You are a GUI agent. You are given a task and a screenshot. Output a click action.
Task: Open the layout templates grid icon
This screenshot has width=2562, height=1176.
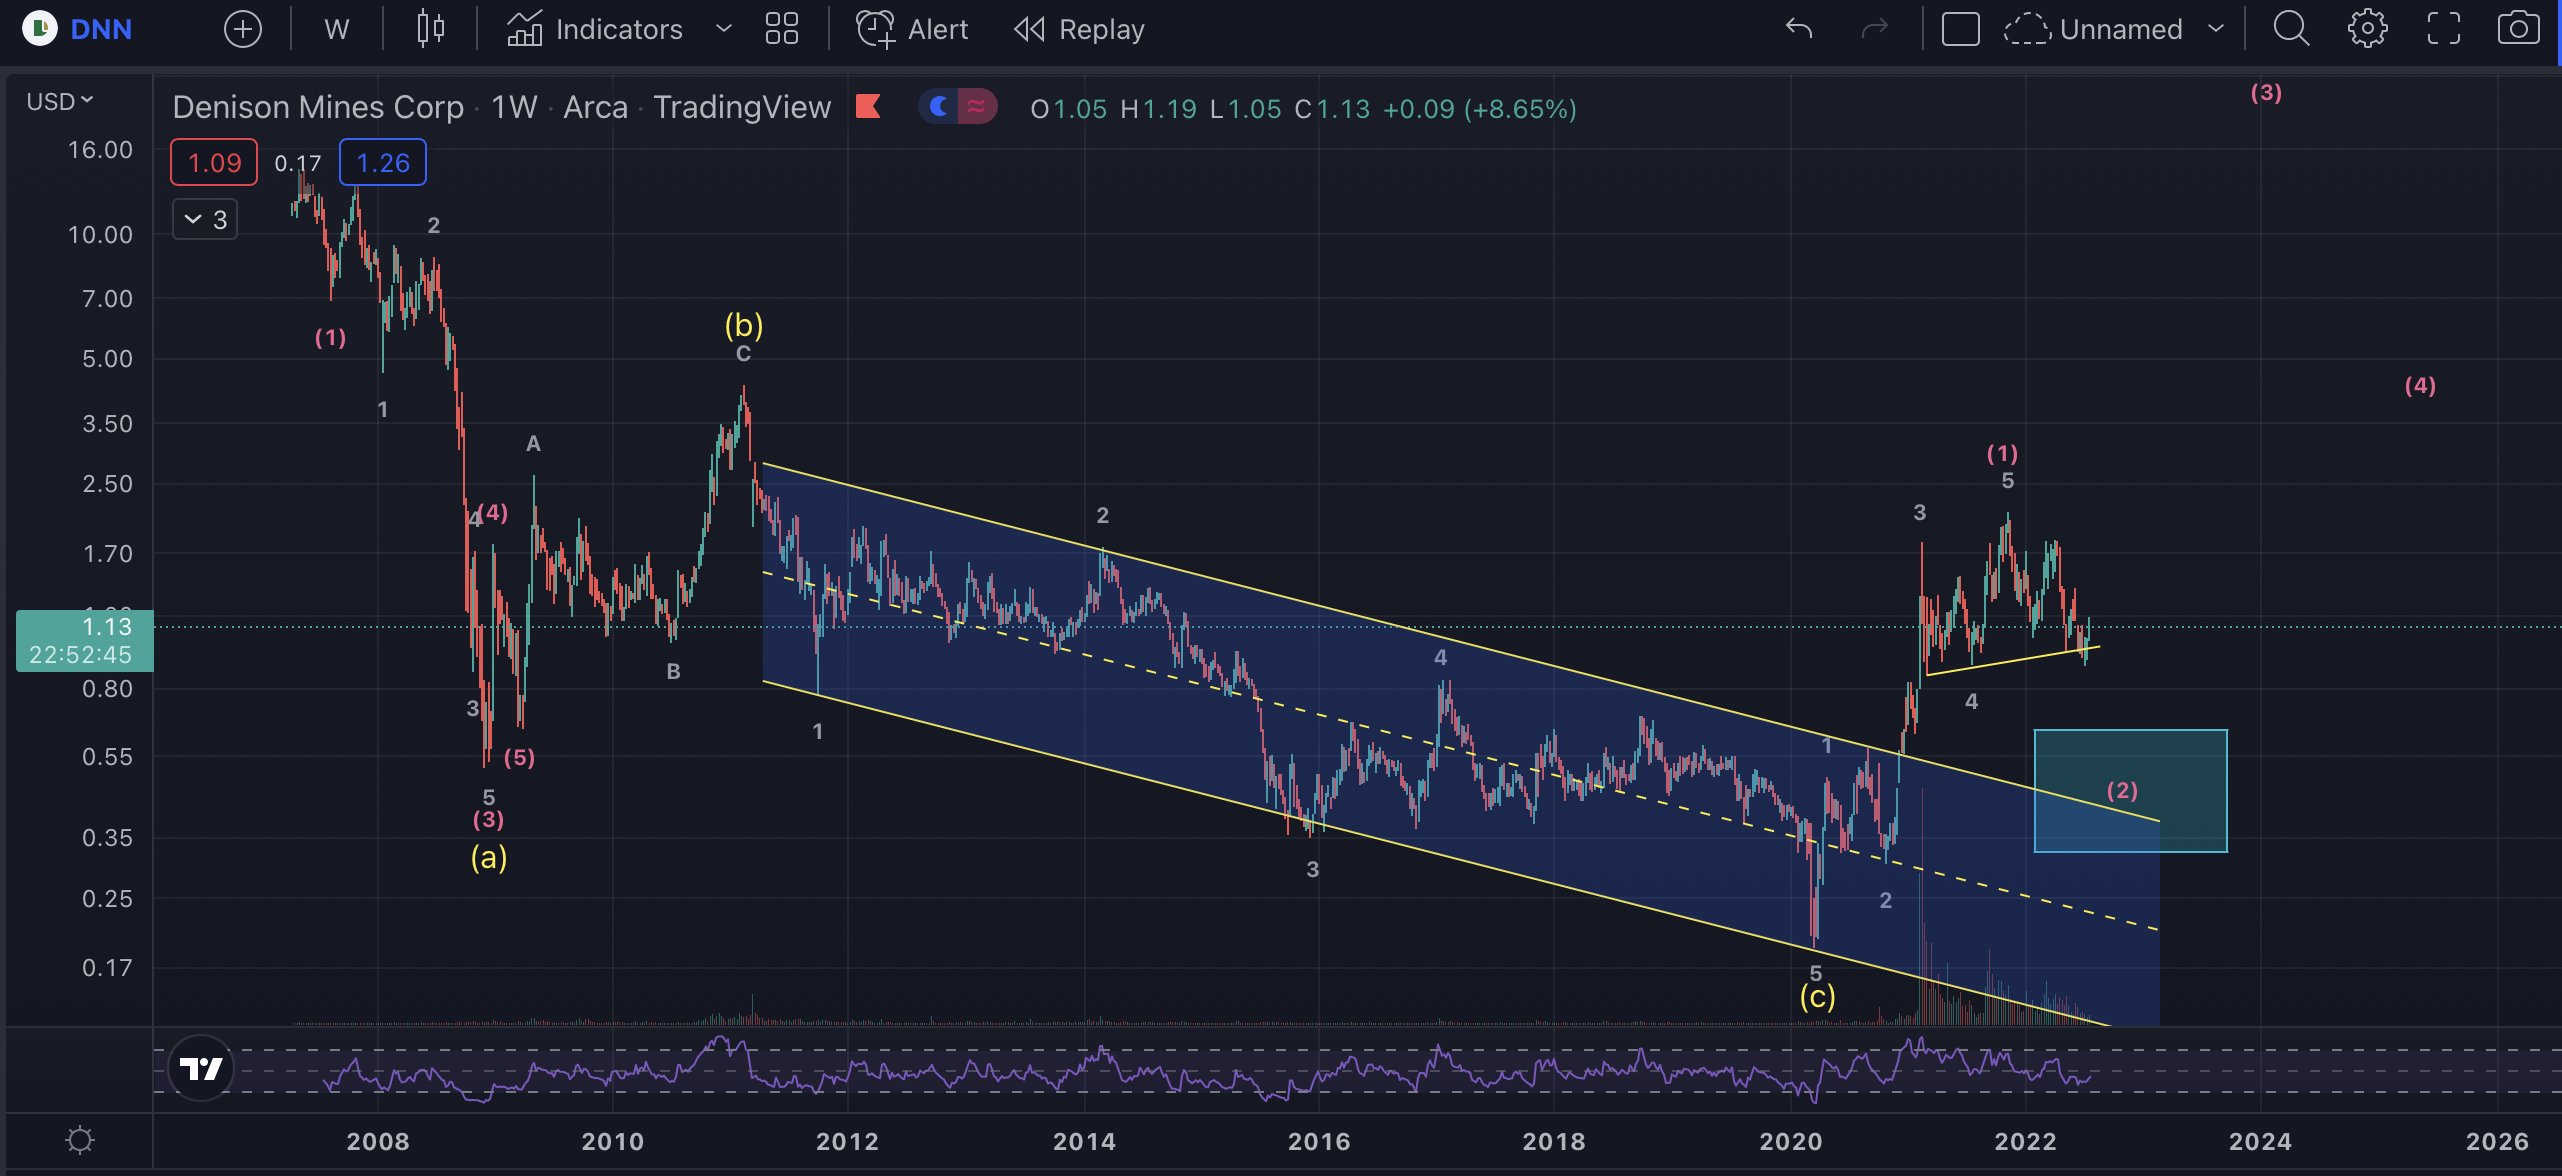[781, 29]
